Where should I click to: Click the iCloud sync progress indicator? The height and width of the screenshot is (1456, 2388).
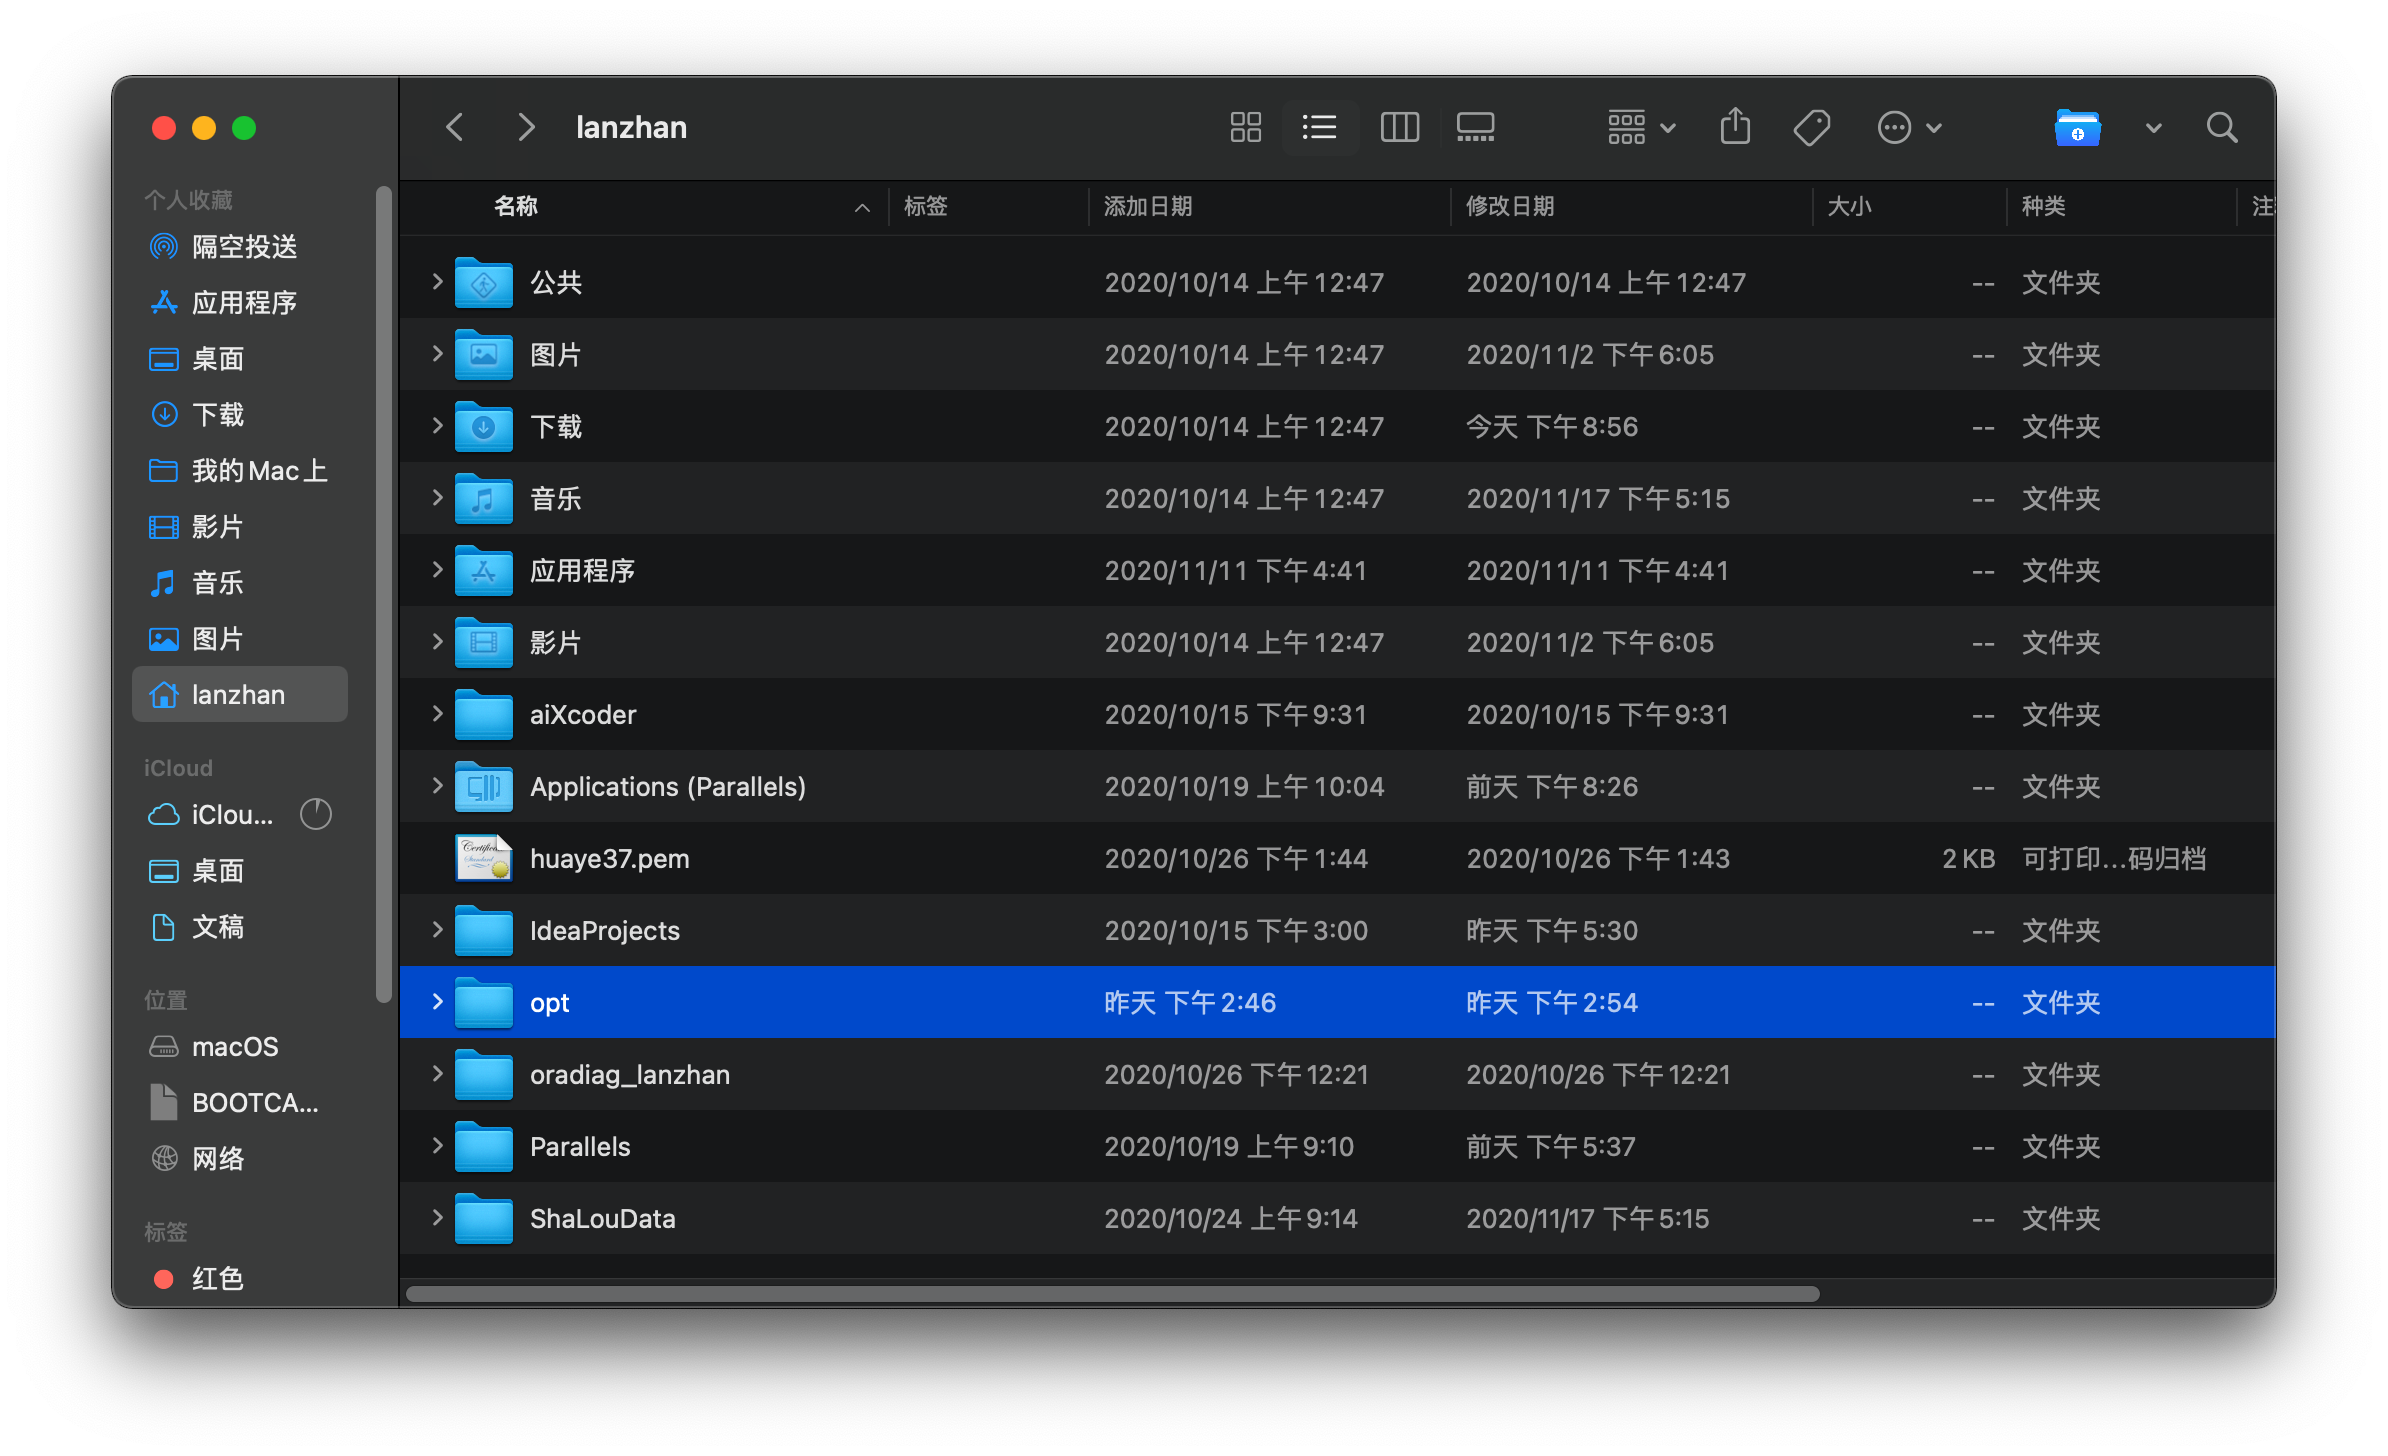(316, 814)
